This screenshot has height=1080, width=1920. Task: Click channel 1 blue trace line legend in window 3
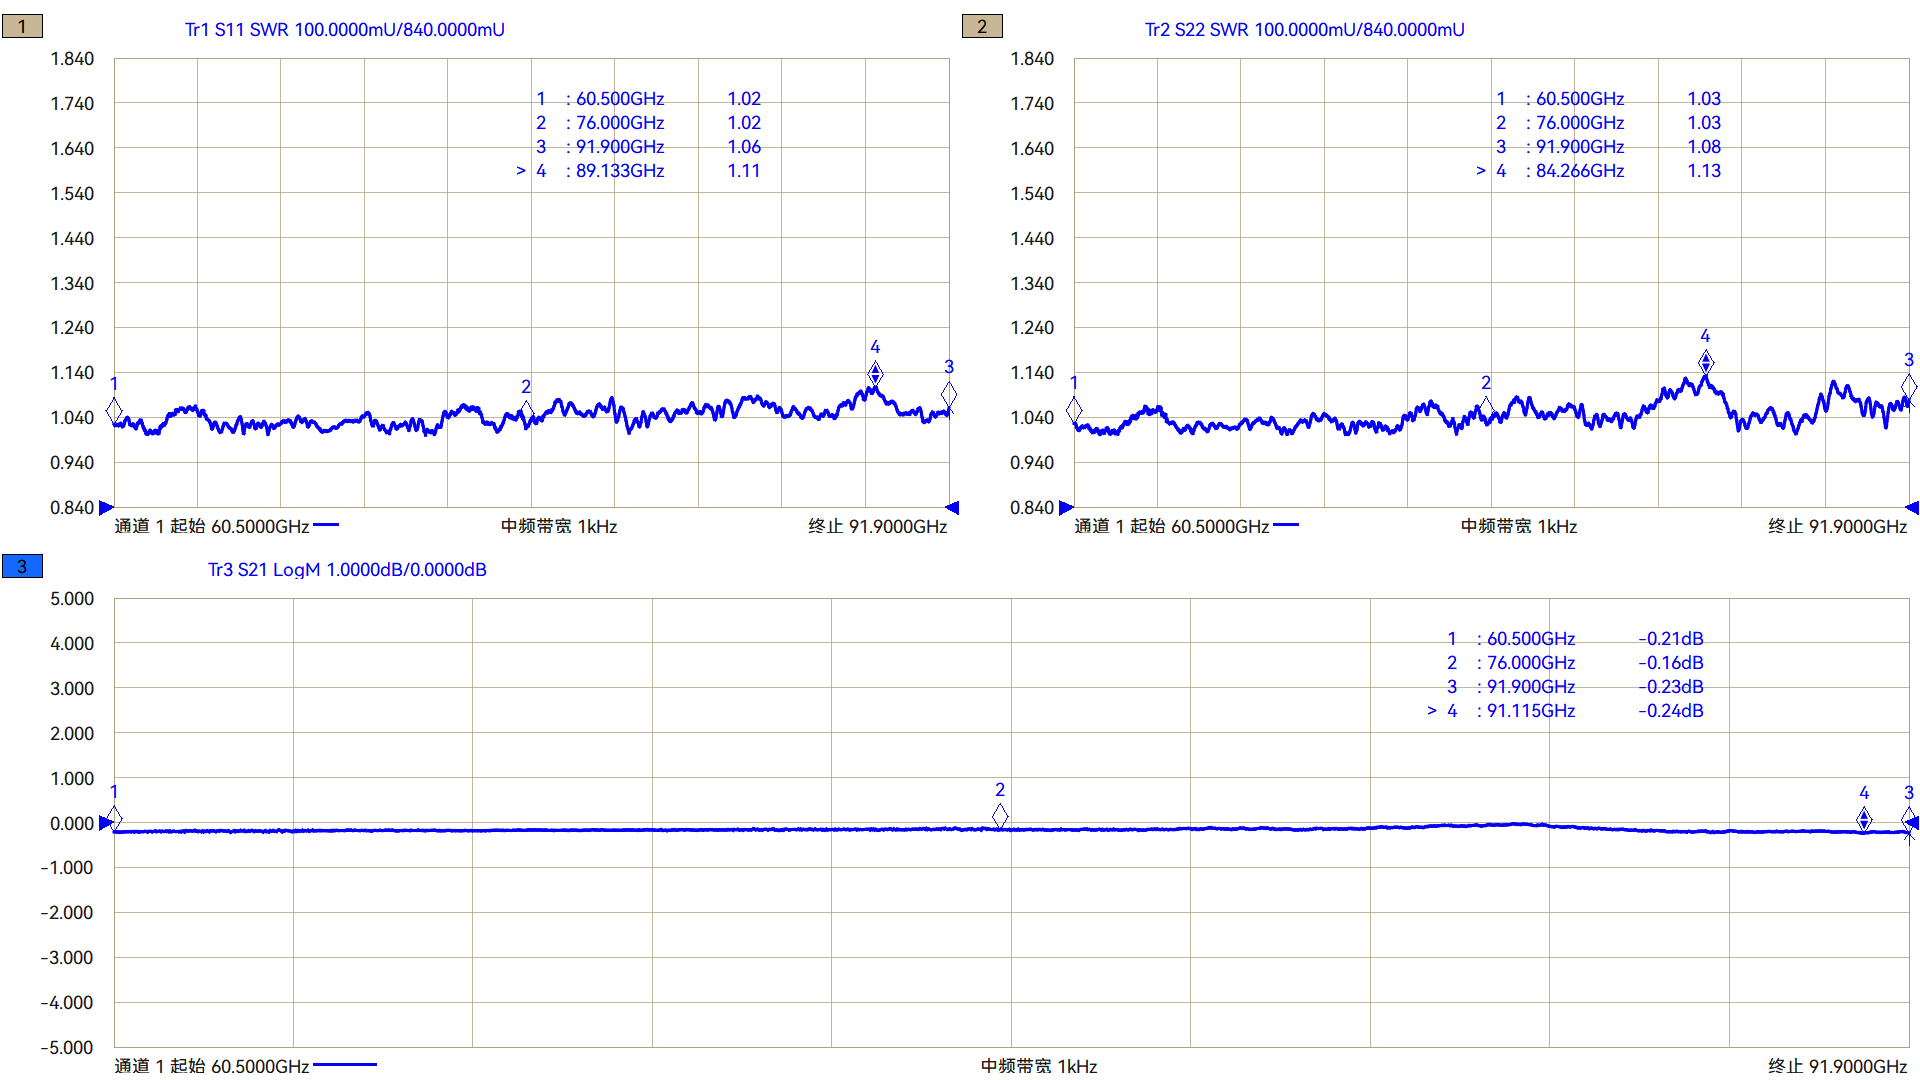pos(345,1065)
